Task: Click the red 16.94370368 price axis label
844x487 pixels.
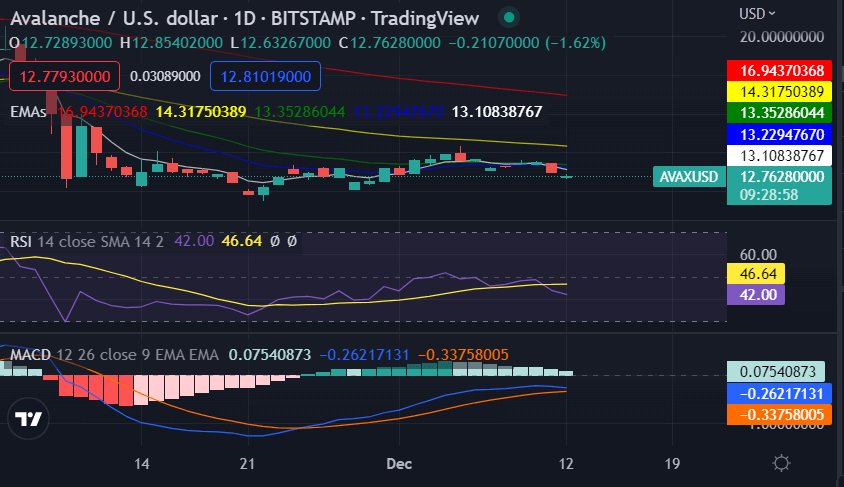Action: point(779,70)
